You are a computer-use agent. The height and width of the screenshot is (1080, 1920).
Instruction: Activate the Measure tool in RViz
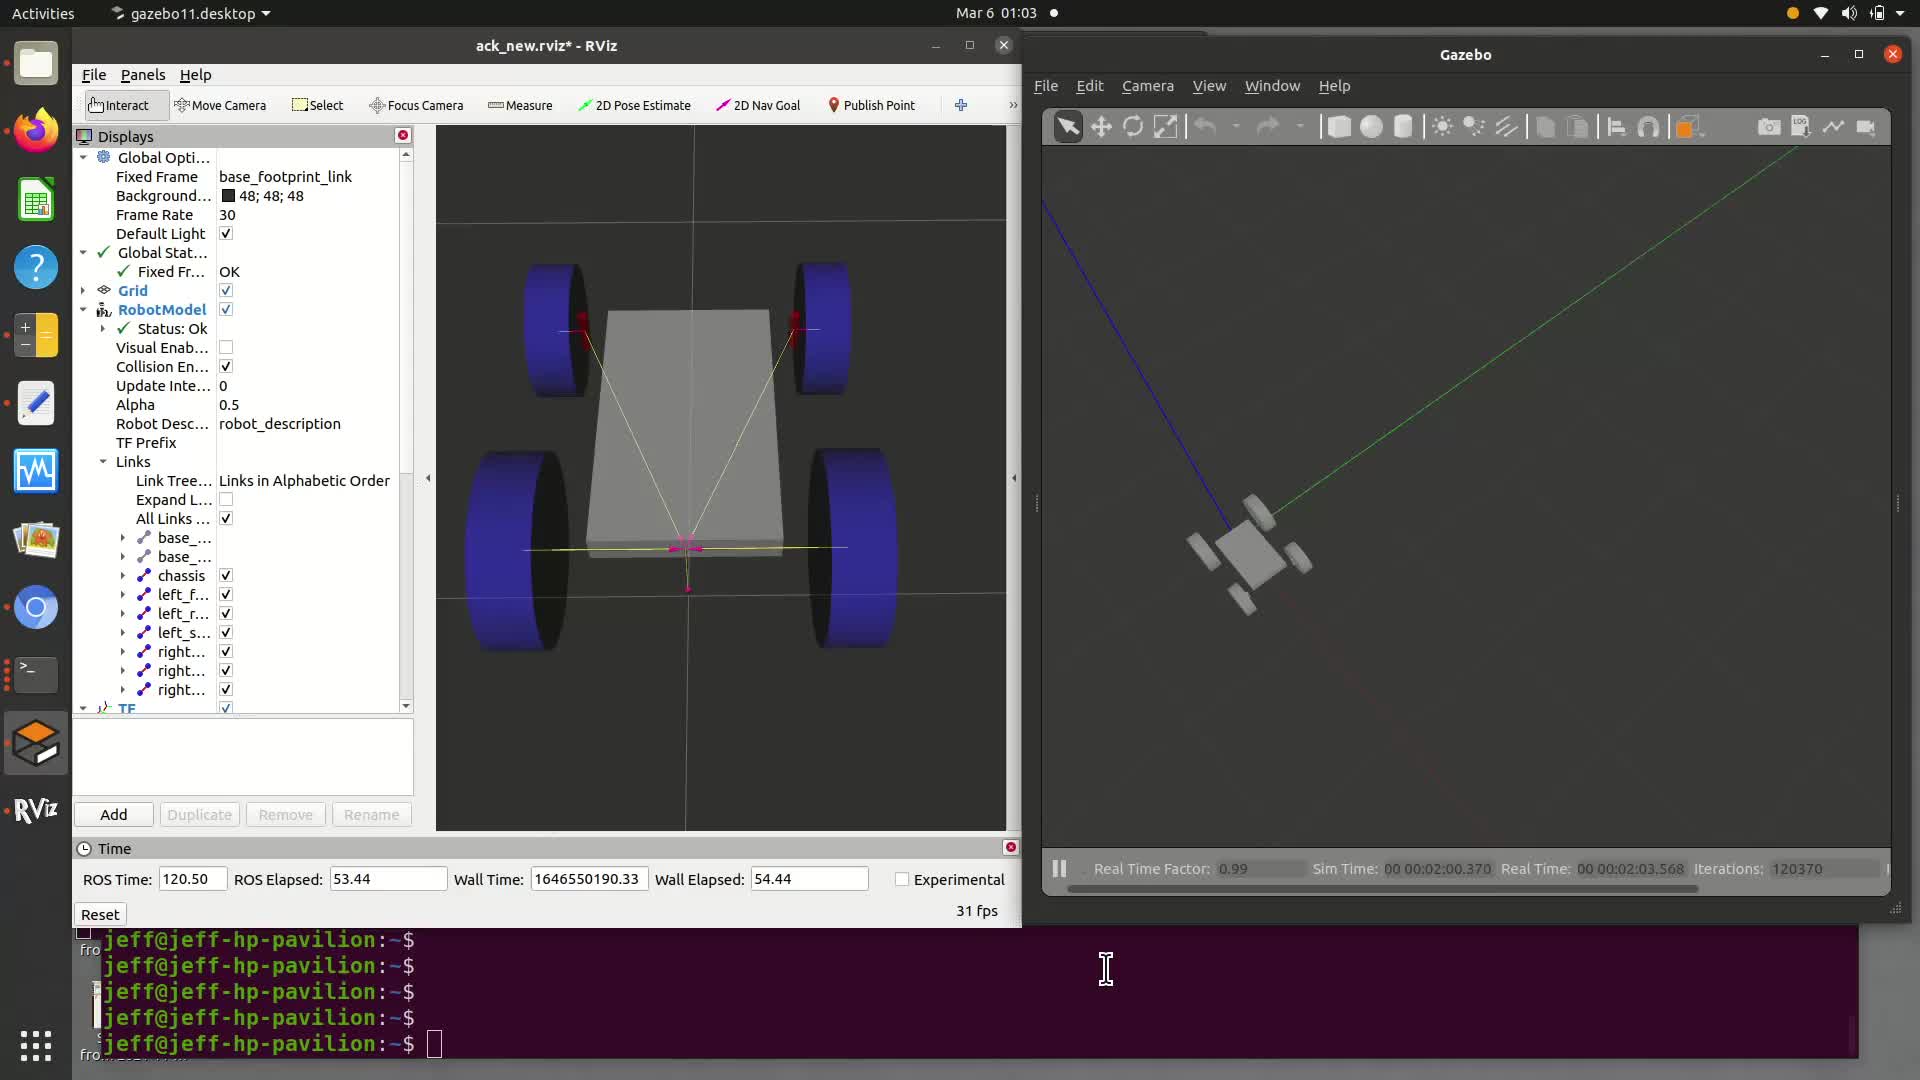tap(520, 105)
